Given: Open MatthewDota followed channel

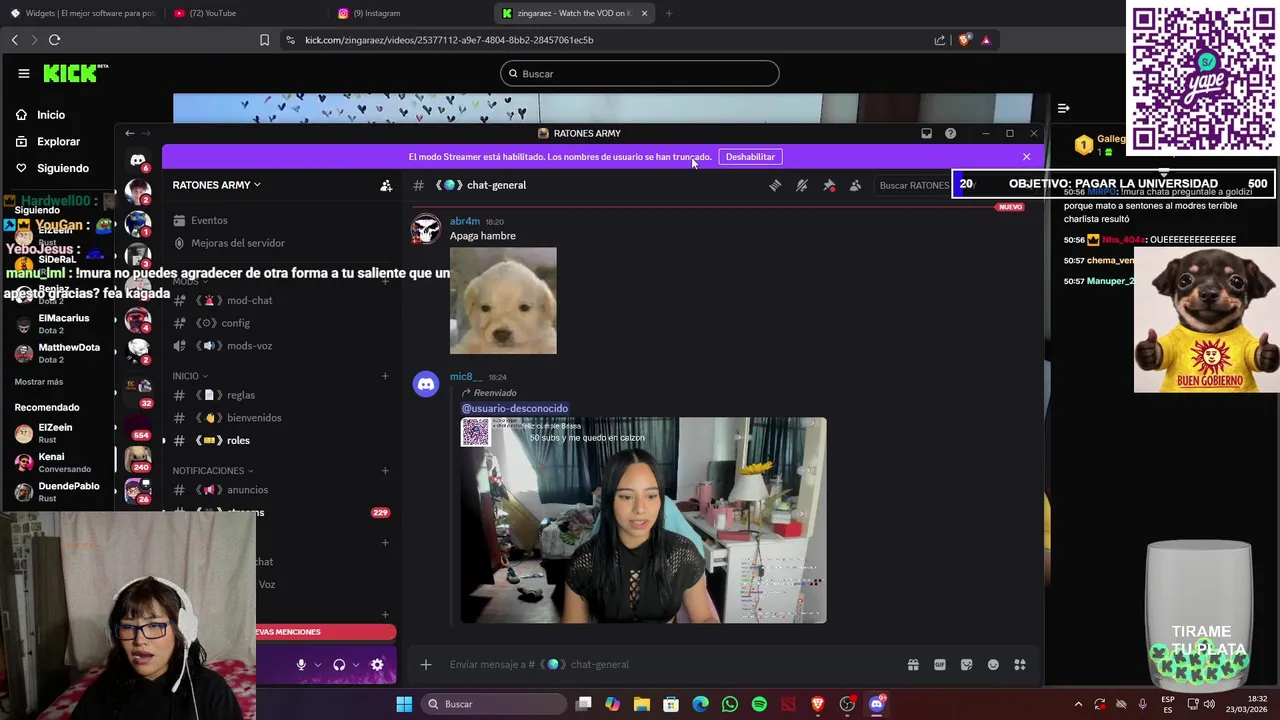Looking at the screenshot, I should coord(58,353).
